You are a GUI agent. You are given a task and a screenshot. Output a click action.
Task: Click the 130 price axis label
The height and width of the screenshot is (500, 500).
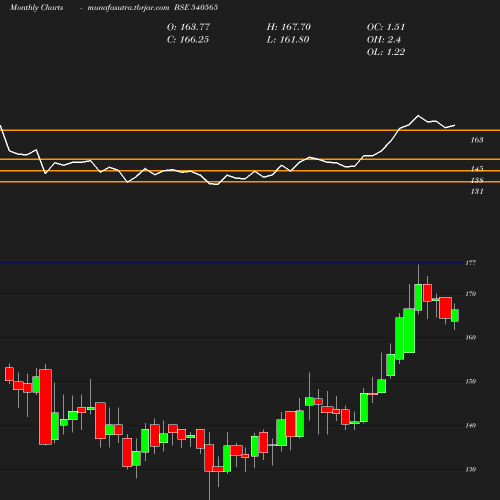(x=471, y=470)
